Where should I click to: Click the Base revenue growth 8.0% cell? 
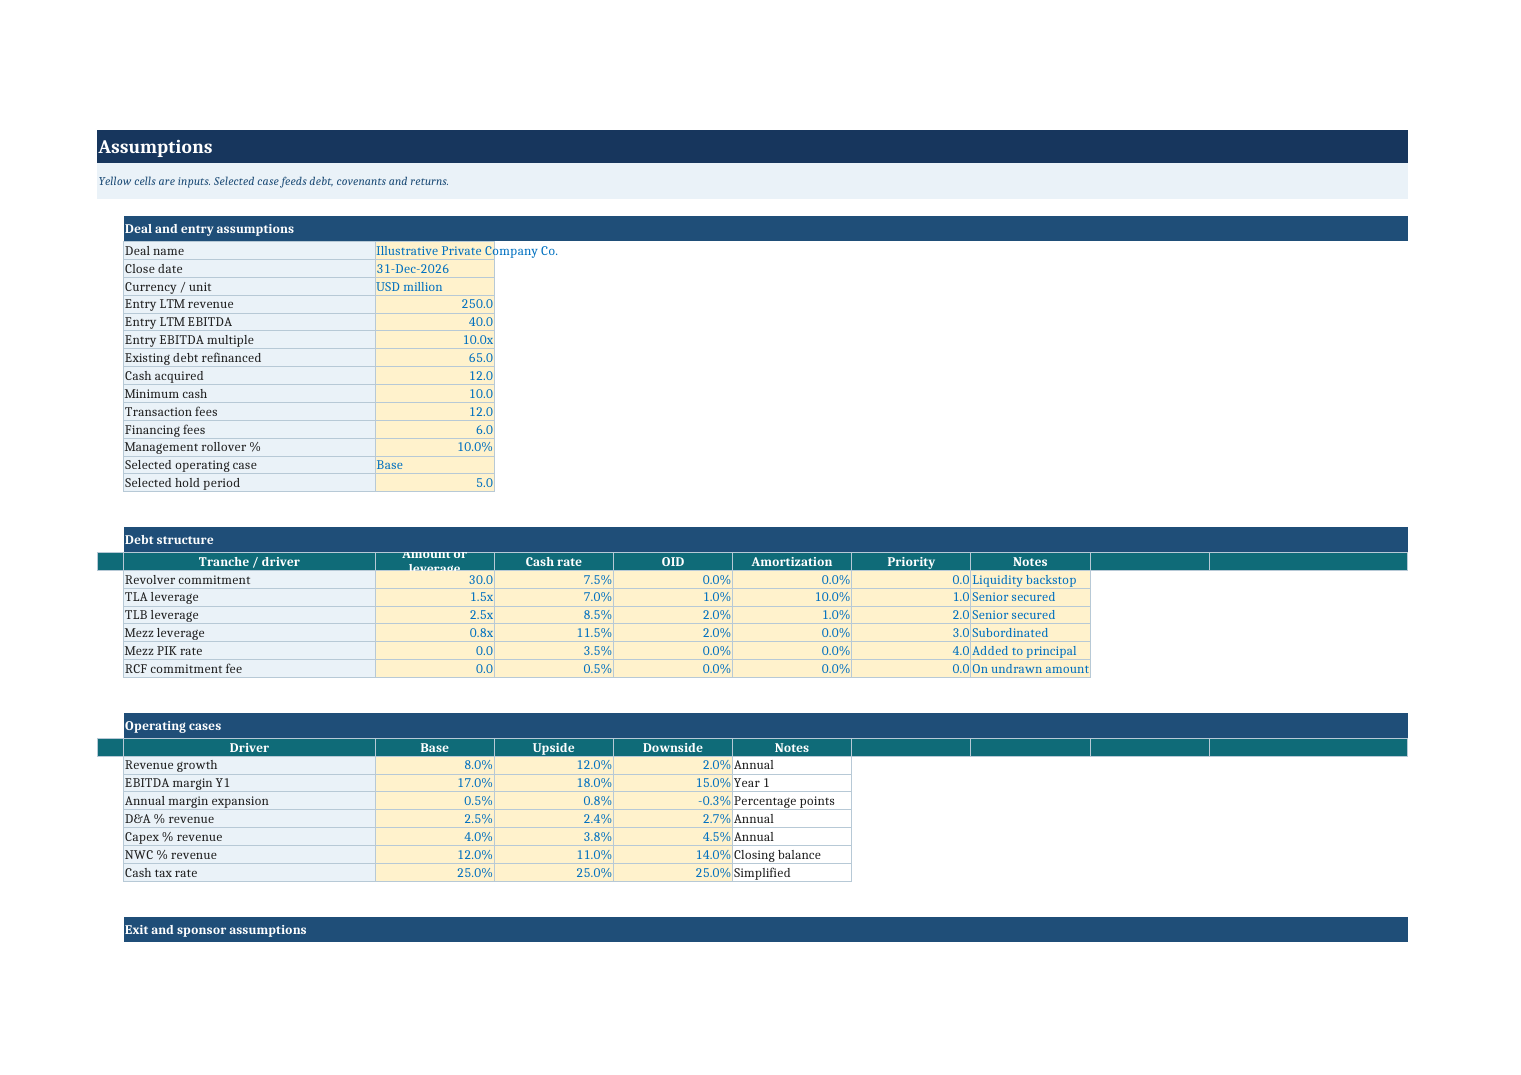point(435,765)
